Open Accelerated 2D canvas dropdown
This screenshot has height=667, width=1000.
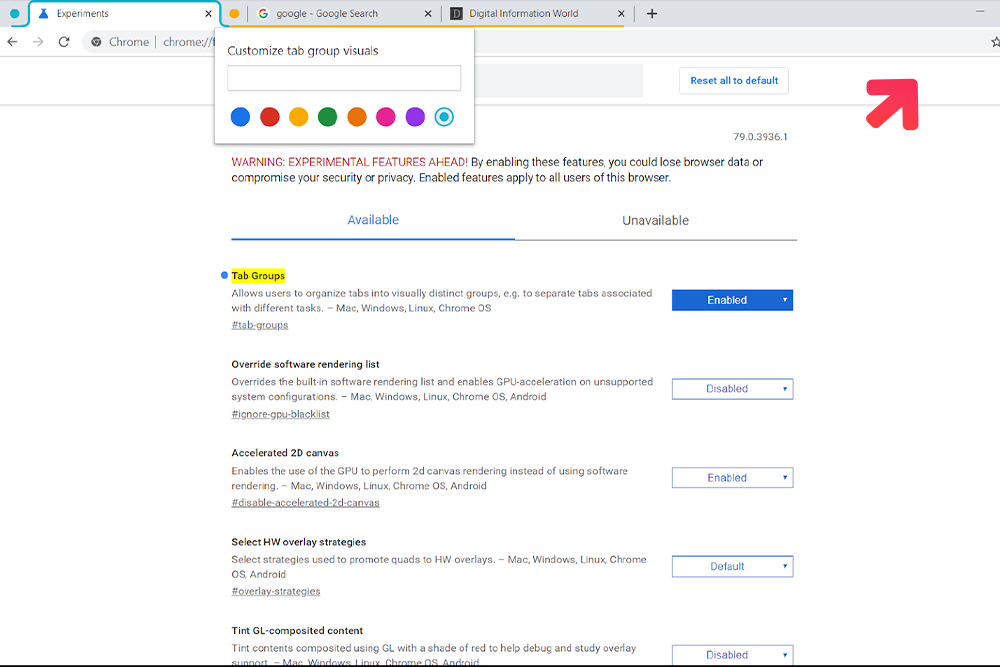coord(732,478)
